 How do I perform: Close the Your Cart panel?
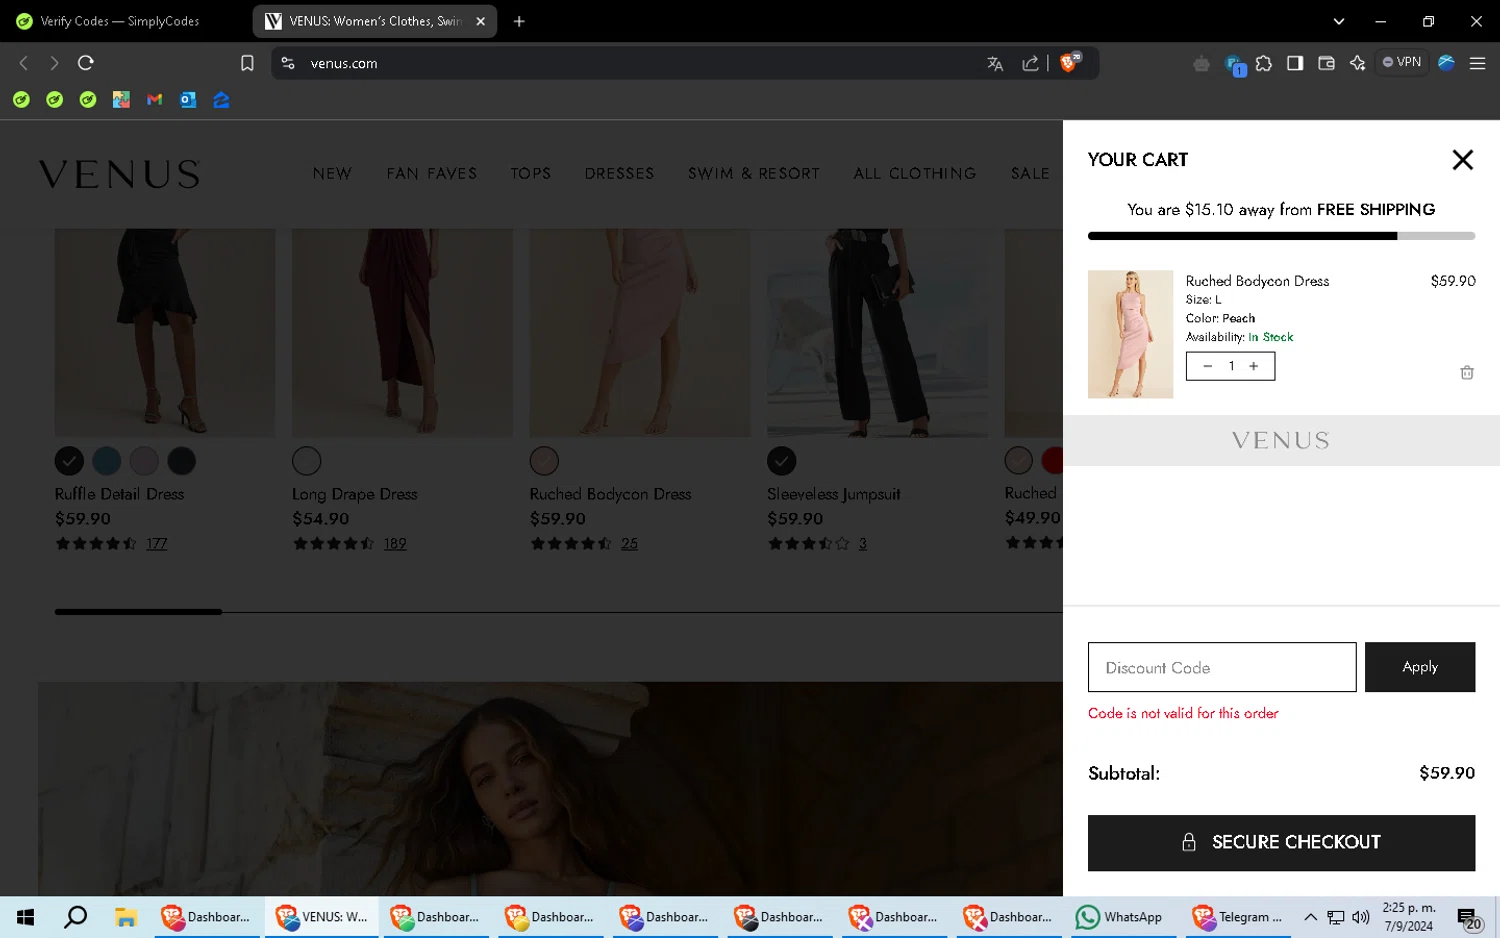pyautogui.click(x=1462, y=160)
